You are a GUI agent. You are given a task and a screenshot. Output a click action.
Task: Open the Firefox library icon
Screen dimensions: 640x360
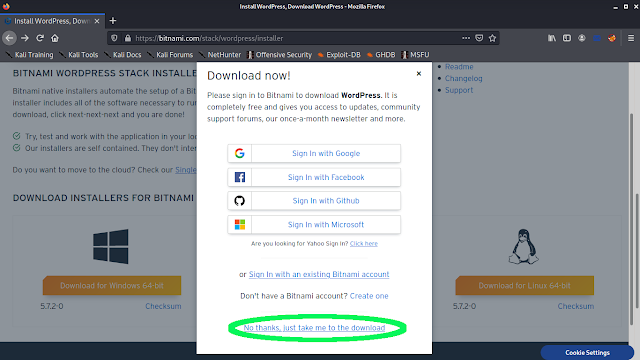[552, 38]
